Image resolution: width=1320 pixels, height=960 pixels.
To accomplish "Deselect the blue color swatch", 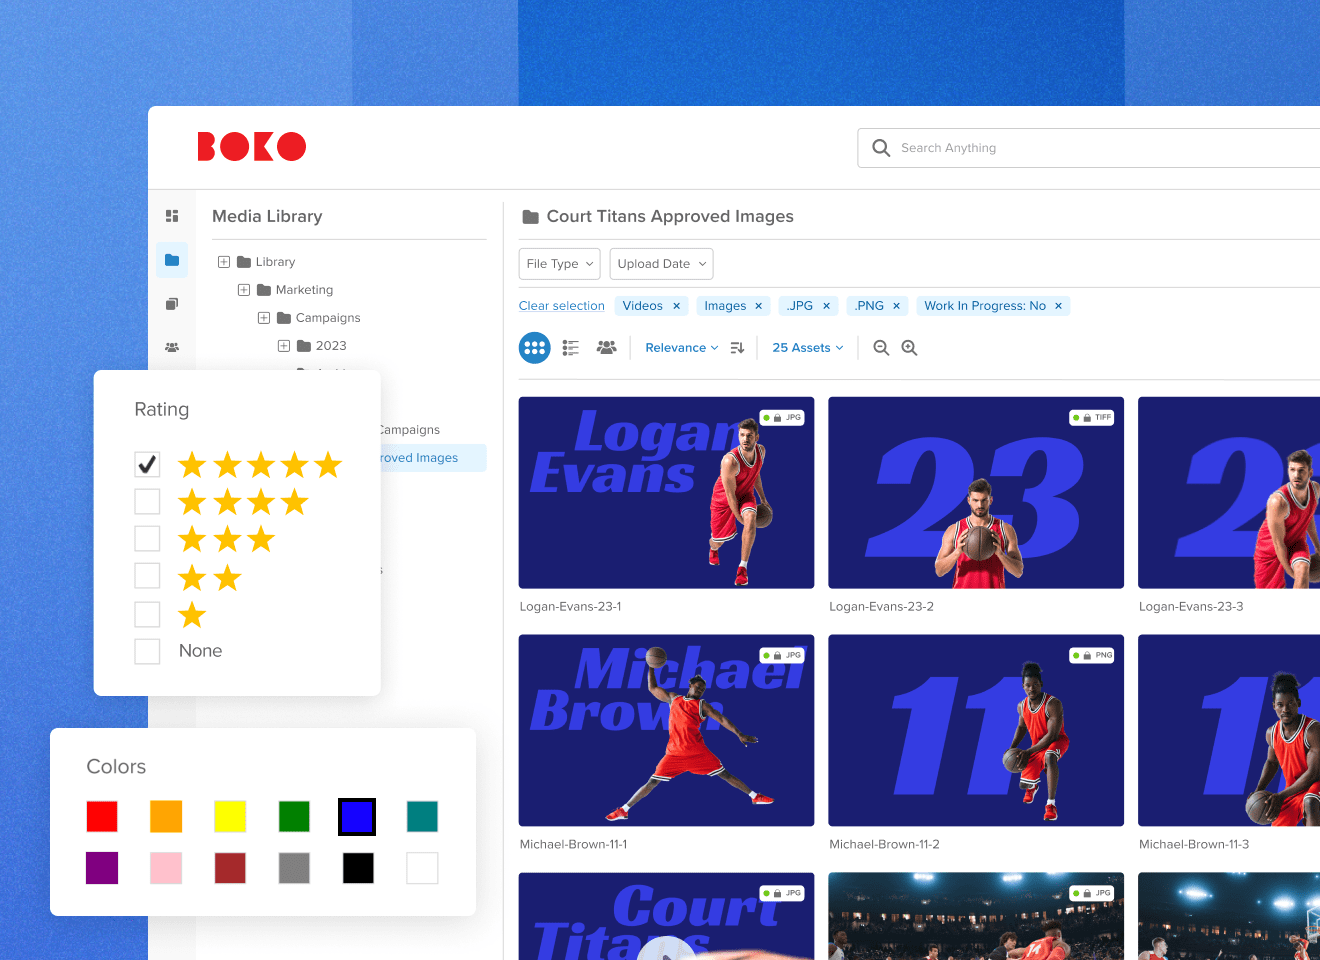I will 357,817.
